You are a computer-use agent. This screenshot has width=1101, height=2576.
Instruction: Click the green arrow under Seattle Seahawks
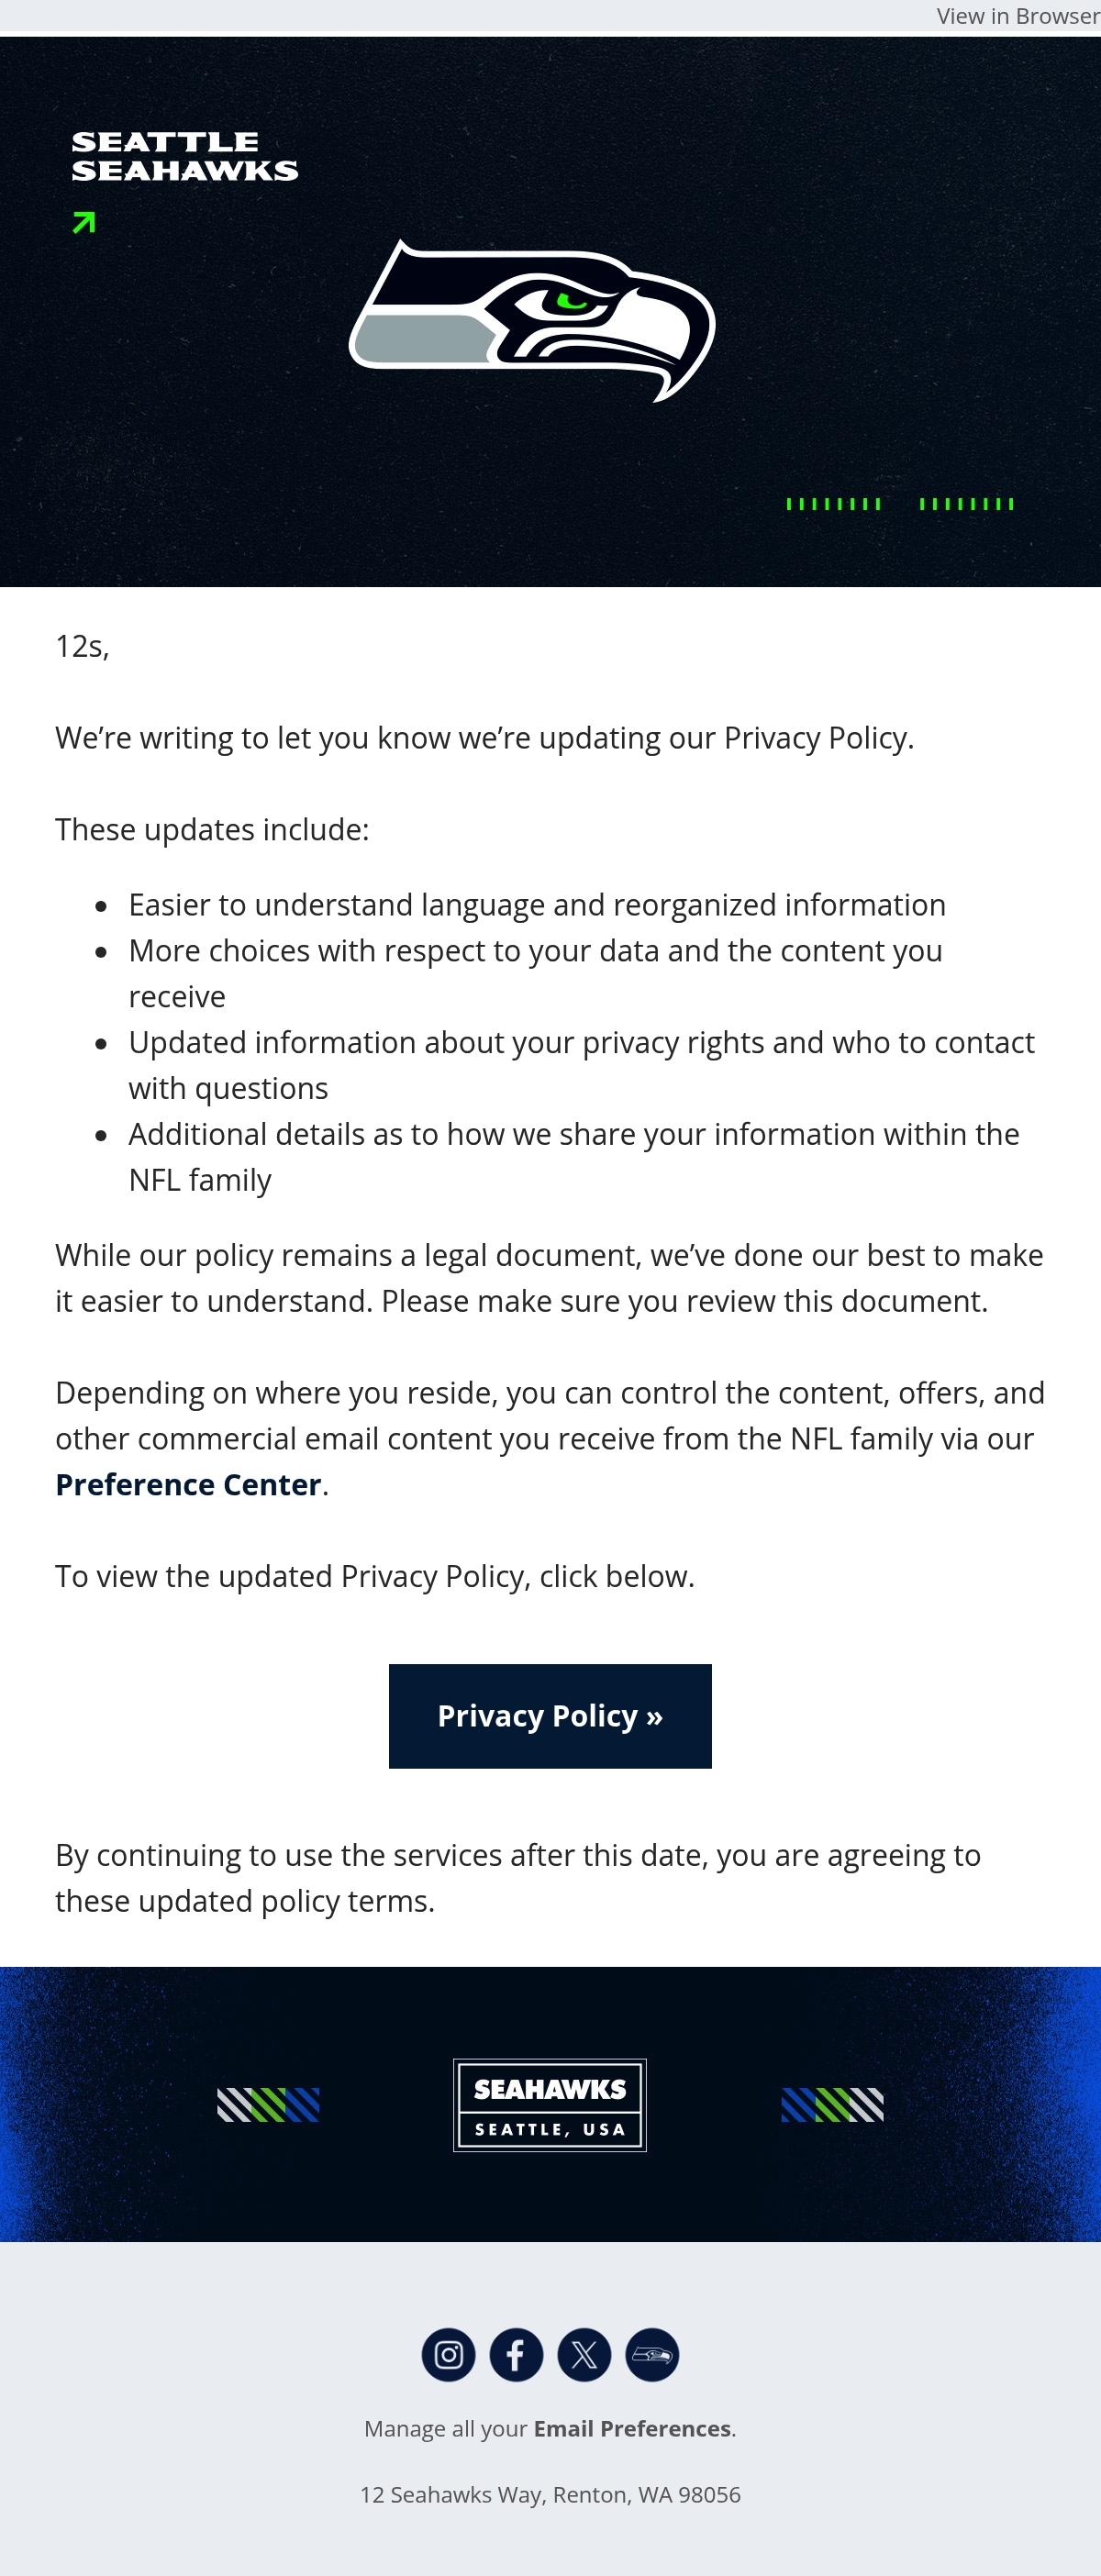click(84, 222)
